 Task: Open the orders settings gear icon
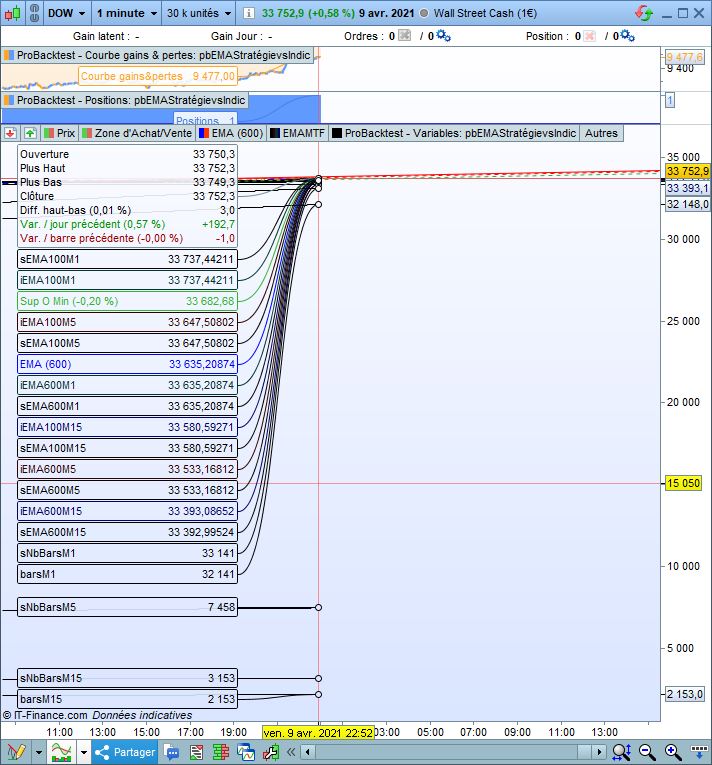pyautogui.click(x=443, y=36)
